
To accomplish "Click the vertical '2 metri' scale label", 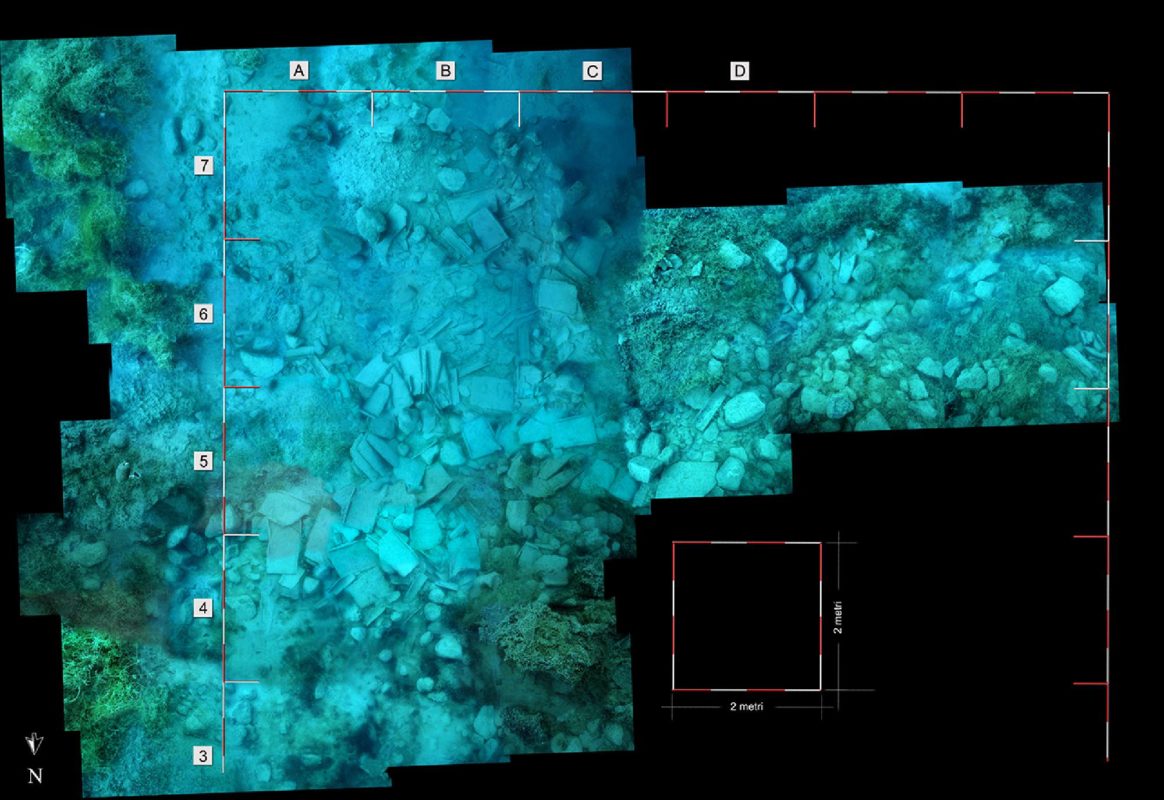I will pyautogui.click(x=838, y=617).
